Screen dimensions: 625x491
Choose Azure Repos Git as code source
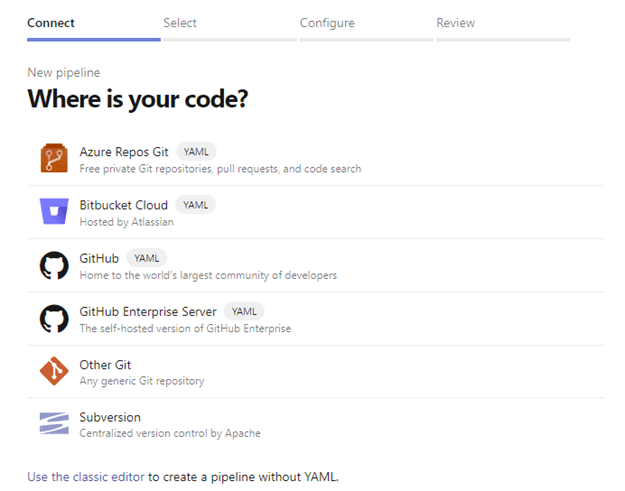[124, 152]
